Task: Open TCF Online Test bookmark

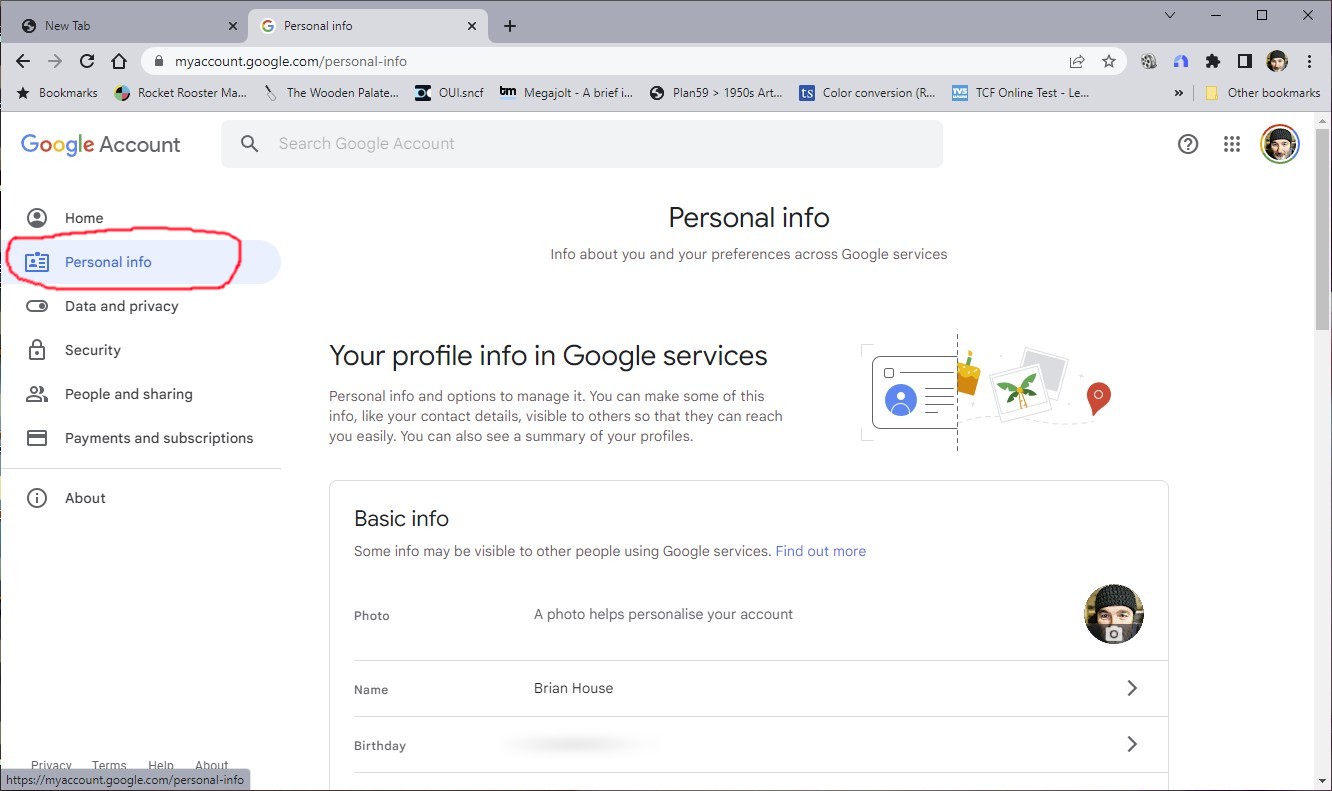Action: point(1020,93)
